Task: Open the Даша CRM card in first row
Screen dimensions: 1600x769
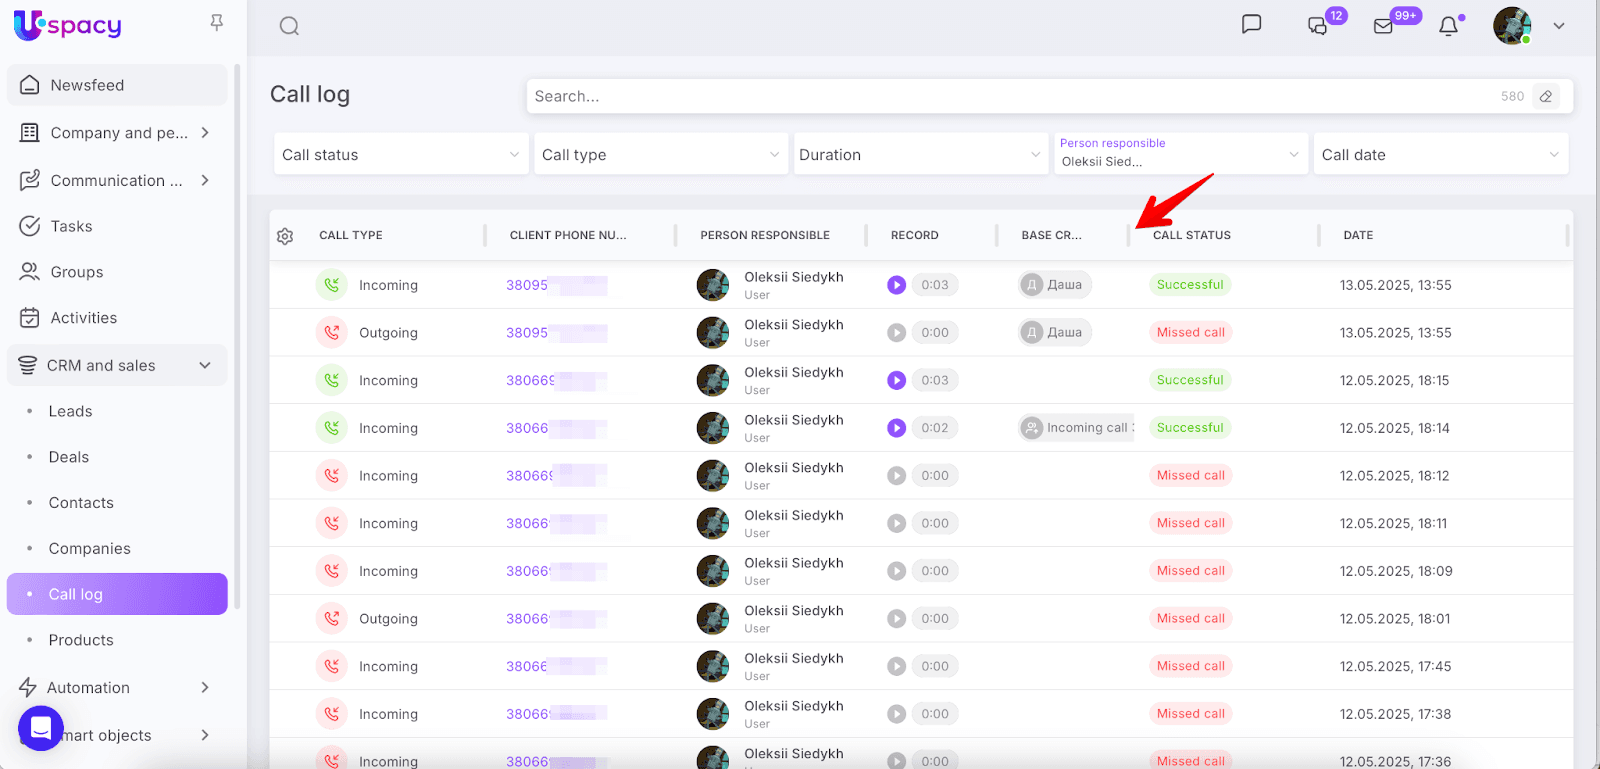Action: 1055,285
